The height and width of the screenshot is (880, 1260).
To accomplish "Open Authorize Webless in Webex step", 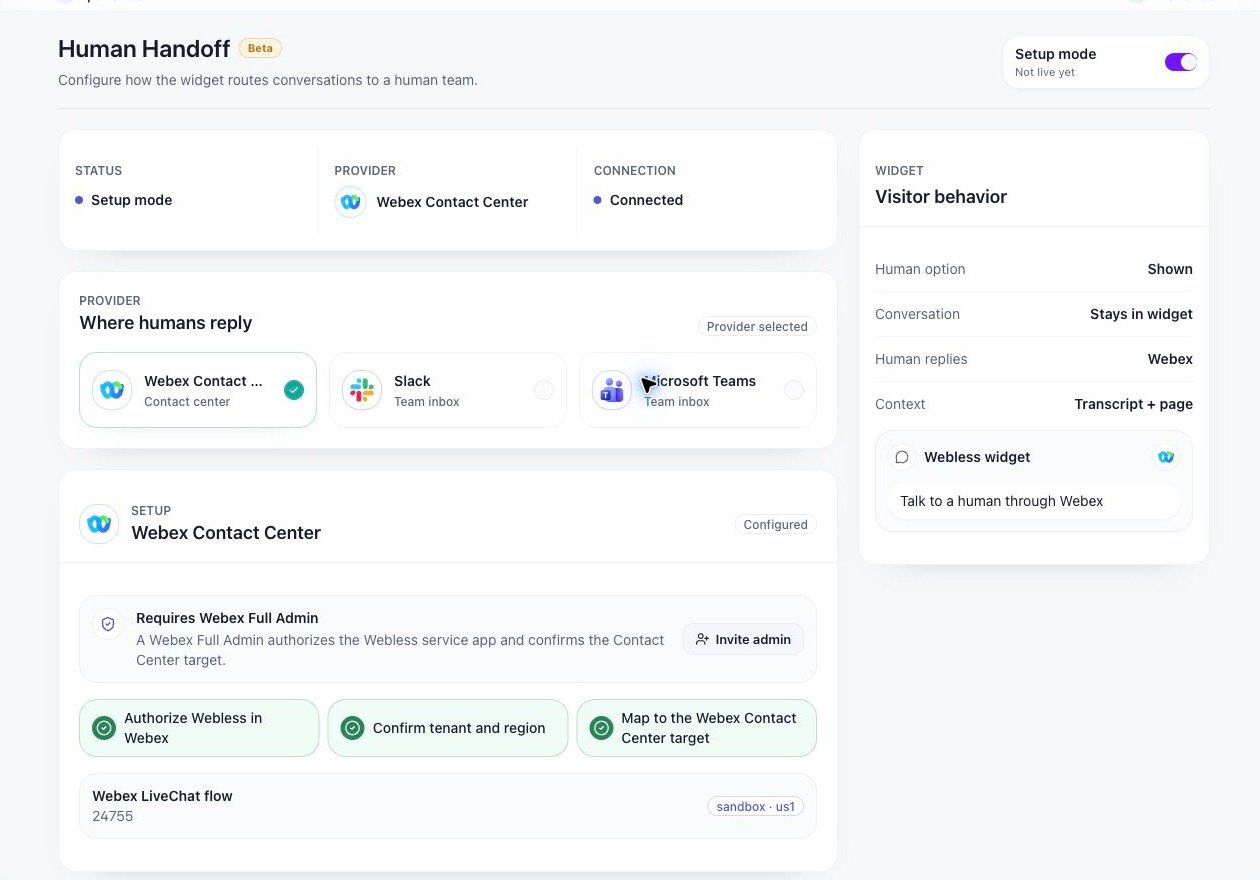I will [199, 728].
